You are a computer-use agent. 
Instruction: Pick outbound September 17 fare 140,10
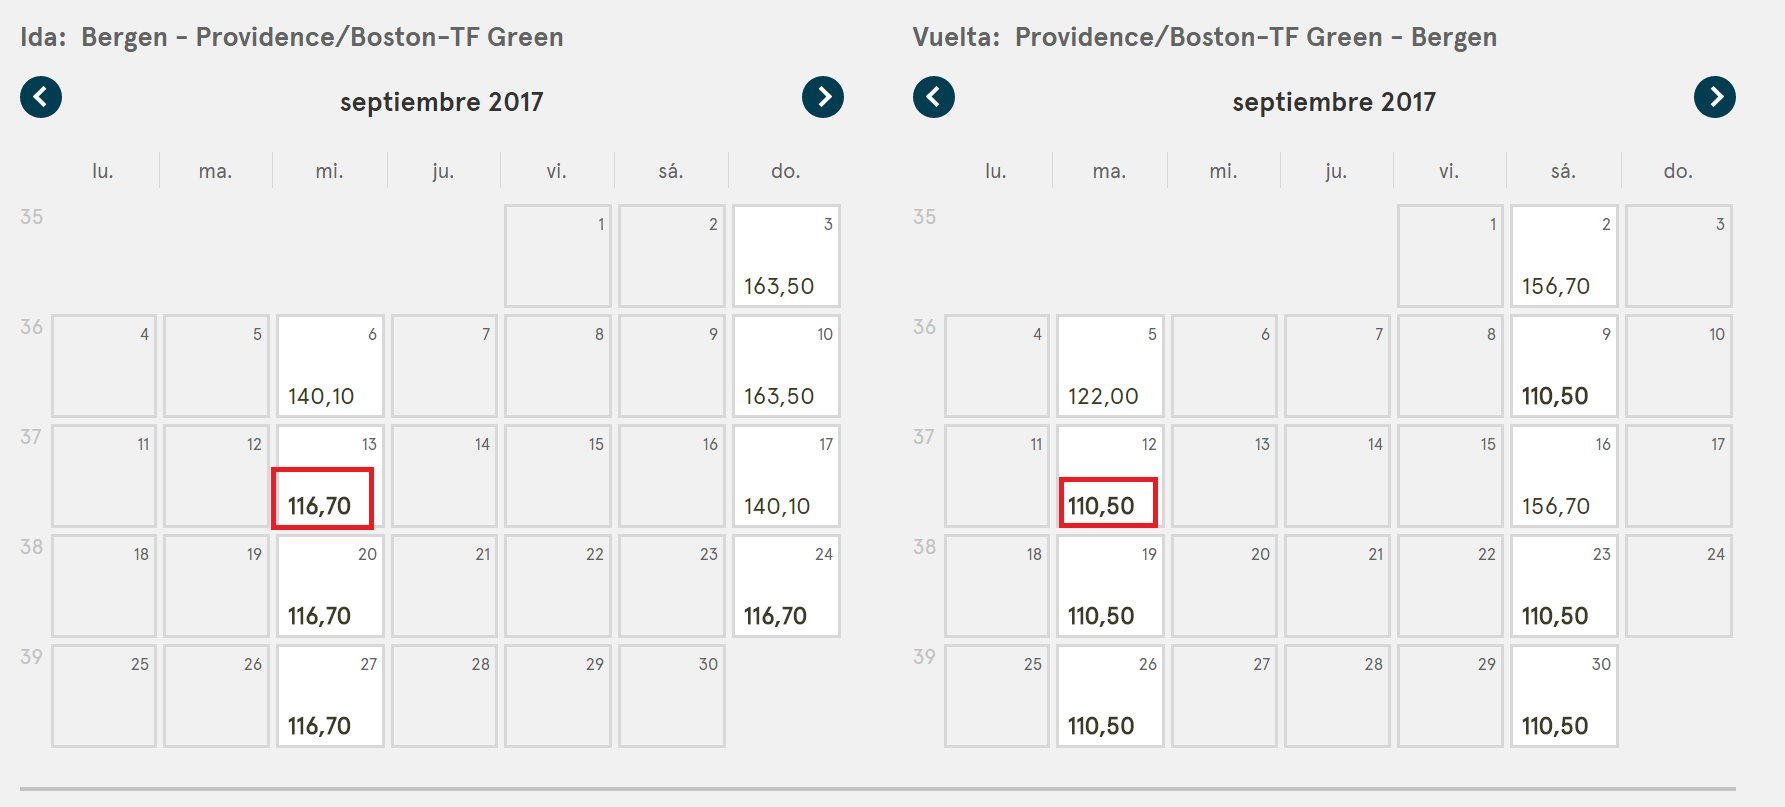click(786, 476)
